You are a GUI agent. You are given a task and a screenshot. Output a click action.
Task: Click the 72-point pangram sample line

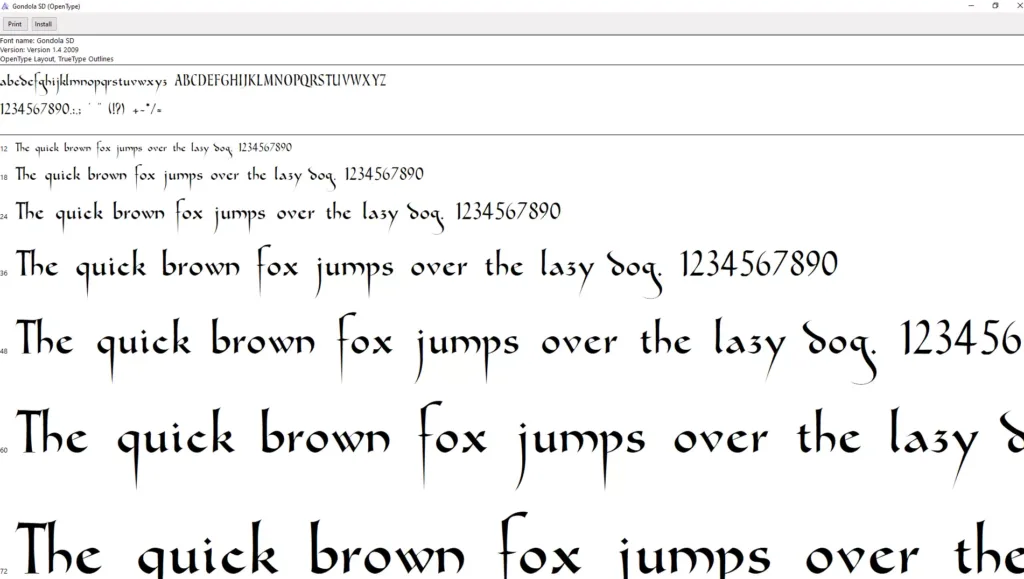tap(519, 546)
